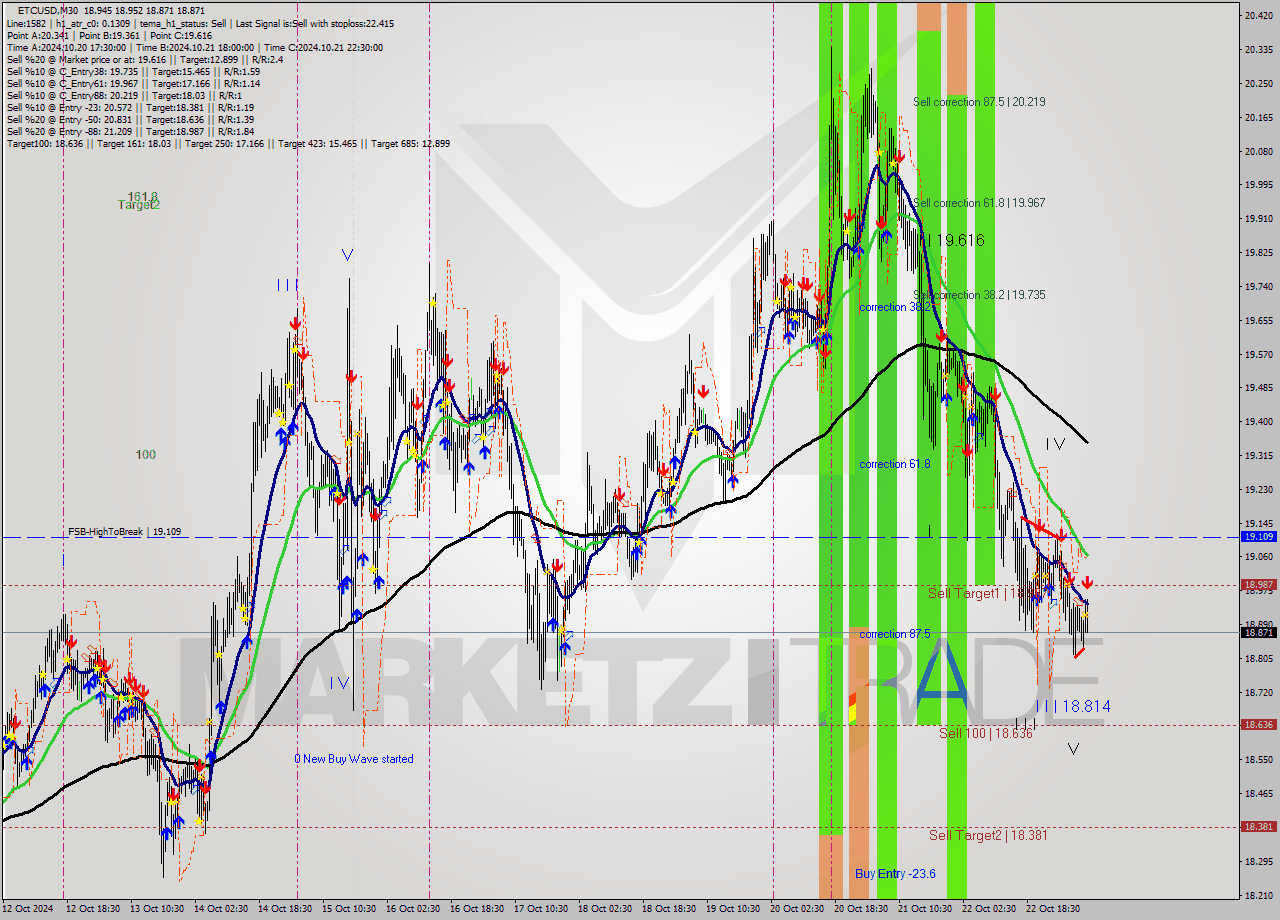Click the '20 Oct 02:30' time axis label
Screen dimensions: 1280x920
(x=797, y=909)
